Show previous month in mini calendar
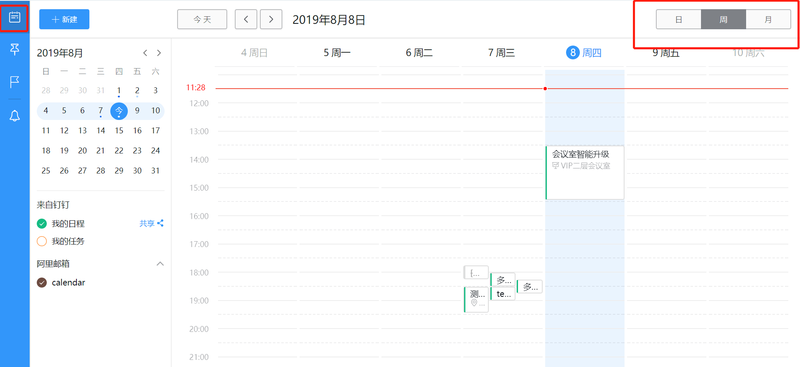Viewport: 800px width, 367px height. pos(145,53)
